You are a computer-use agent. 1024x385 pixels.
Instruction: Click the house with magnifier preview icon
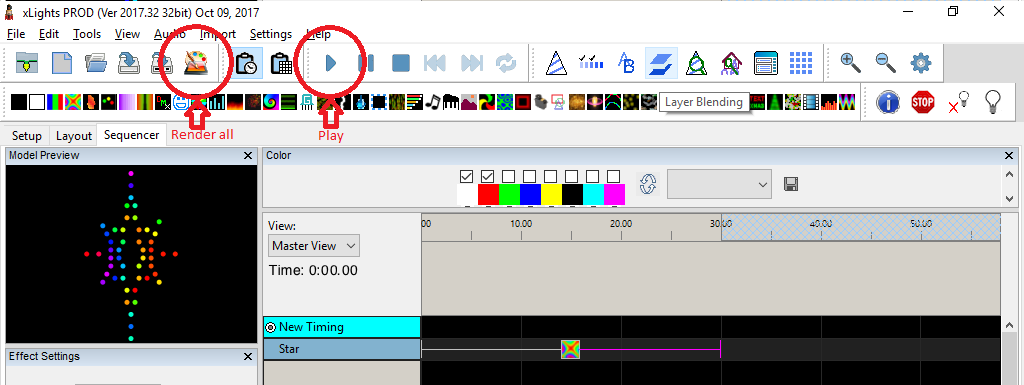(x=731, y=63)
